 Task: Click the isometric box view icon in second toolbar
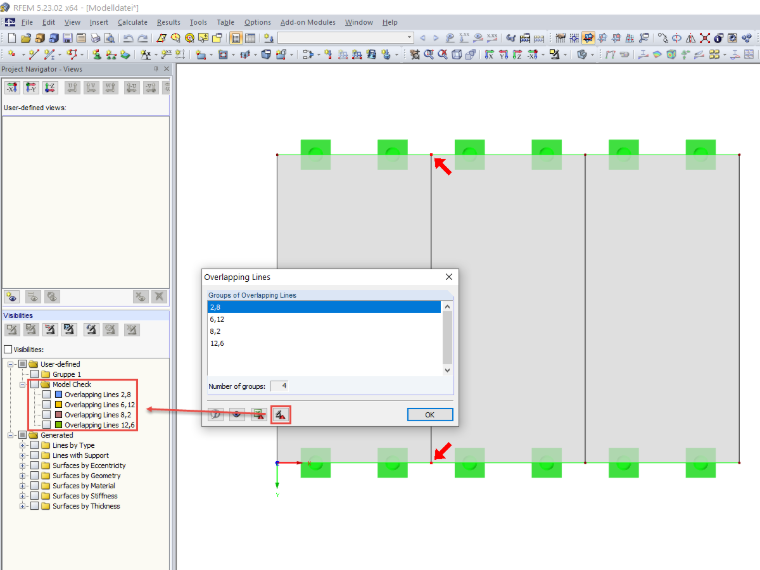tap(457, 54)
